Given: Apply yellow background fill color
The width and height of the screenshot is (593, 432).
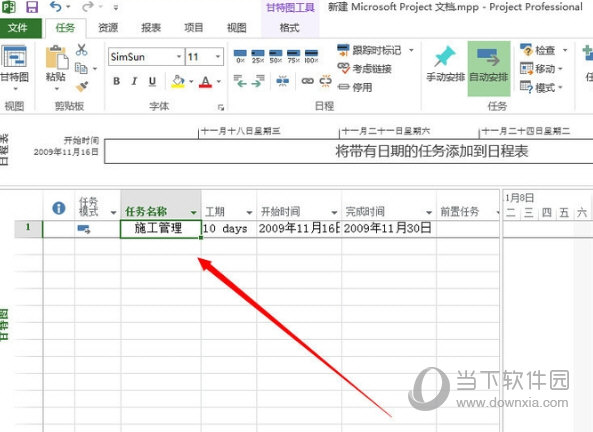Looking at the screenshot, I should (x=178, y=81).
